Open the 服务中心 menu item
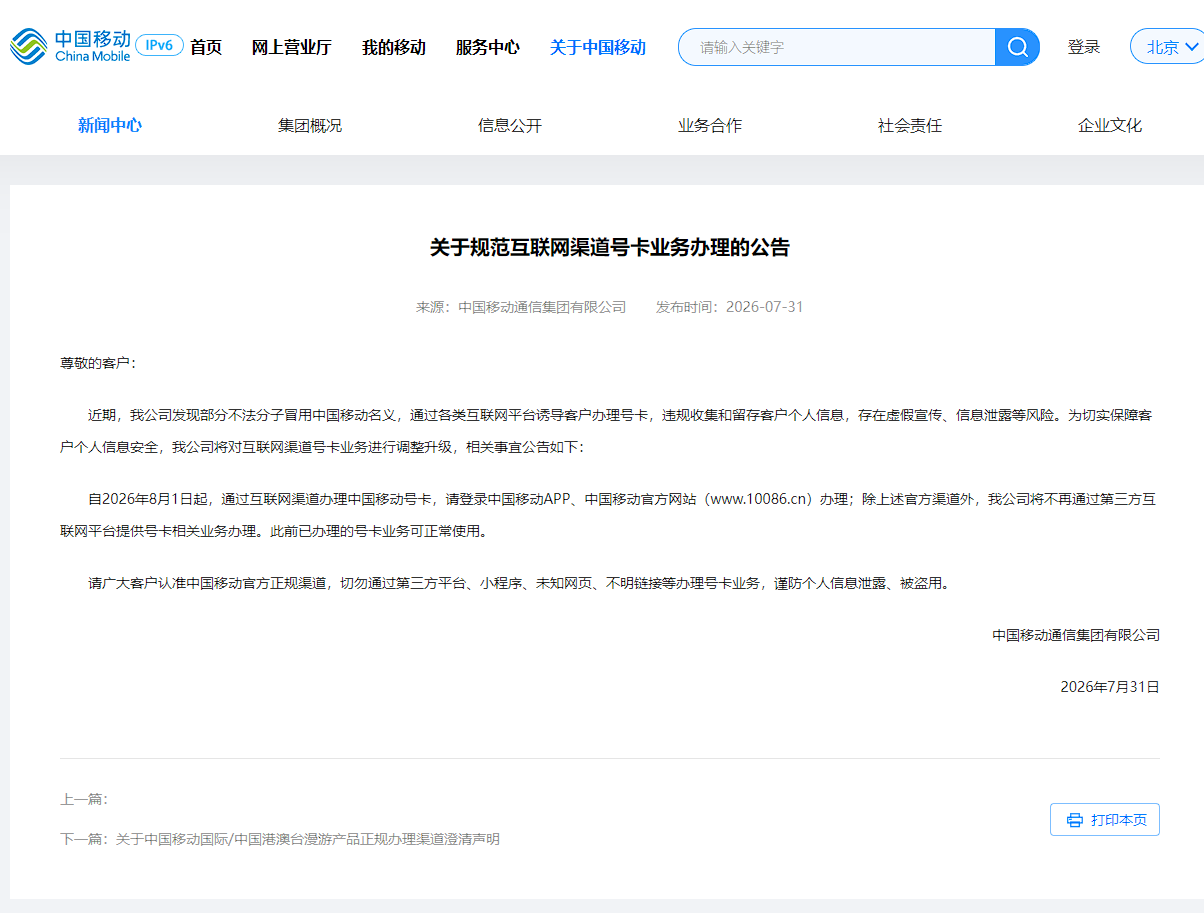 [x=488, y=47]
